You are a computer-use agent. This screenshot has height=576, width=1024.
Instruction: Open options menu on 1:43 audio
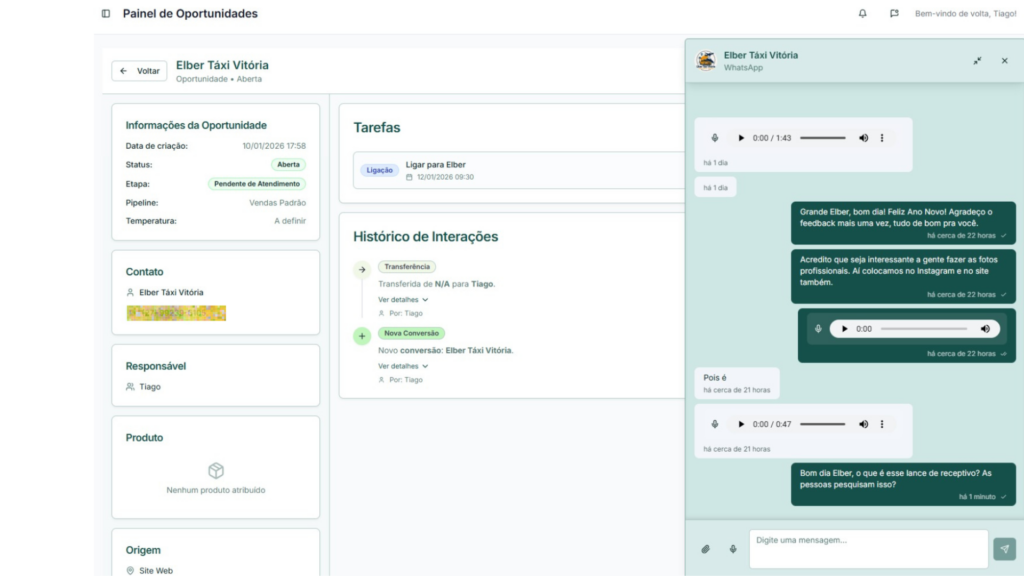click(x=882, y=138)
